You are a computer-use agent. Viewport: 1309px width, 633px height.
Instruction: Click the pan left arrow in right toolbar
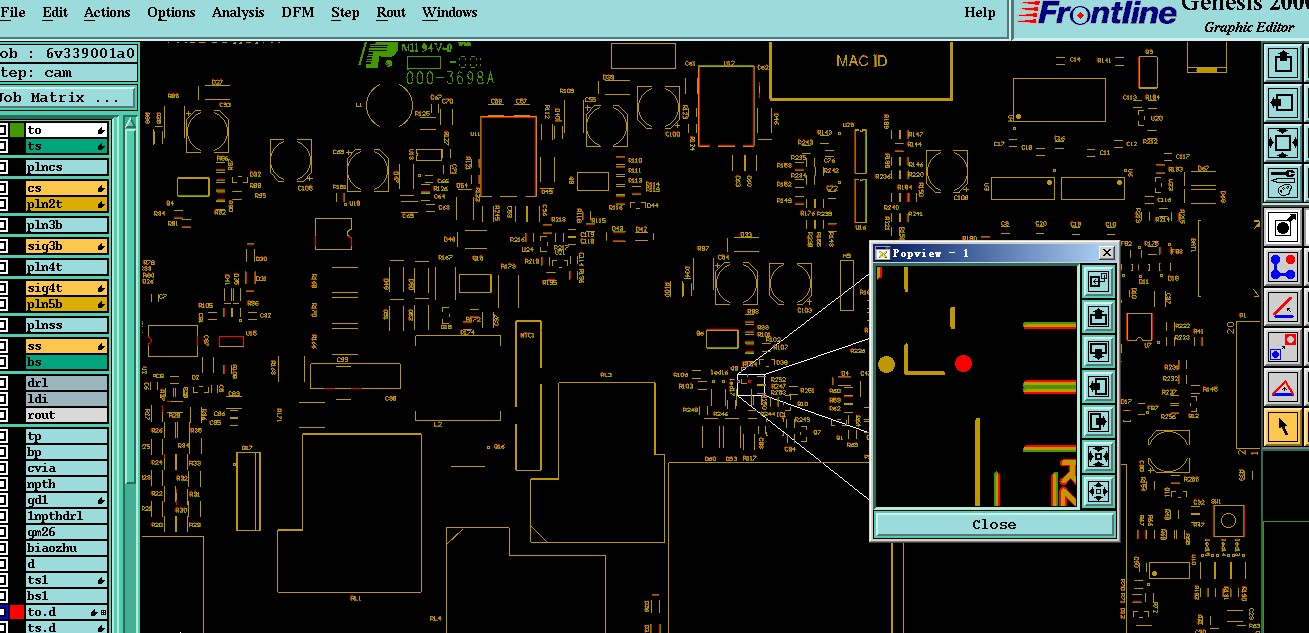(1283, 103)
